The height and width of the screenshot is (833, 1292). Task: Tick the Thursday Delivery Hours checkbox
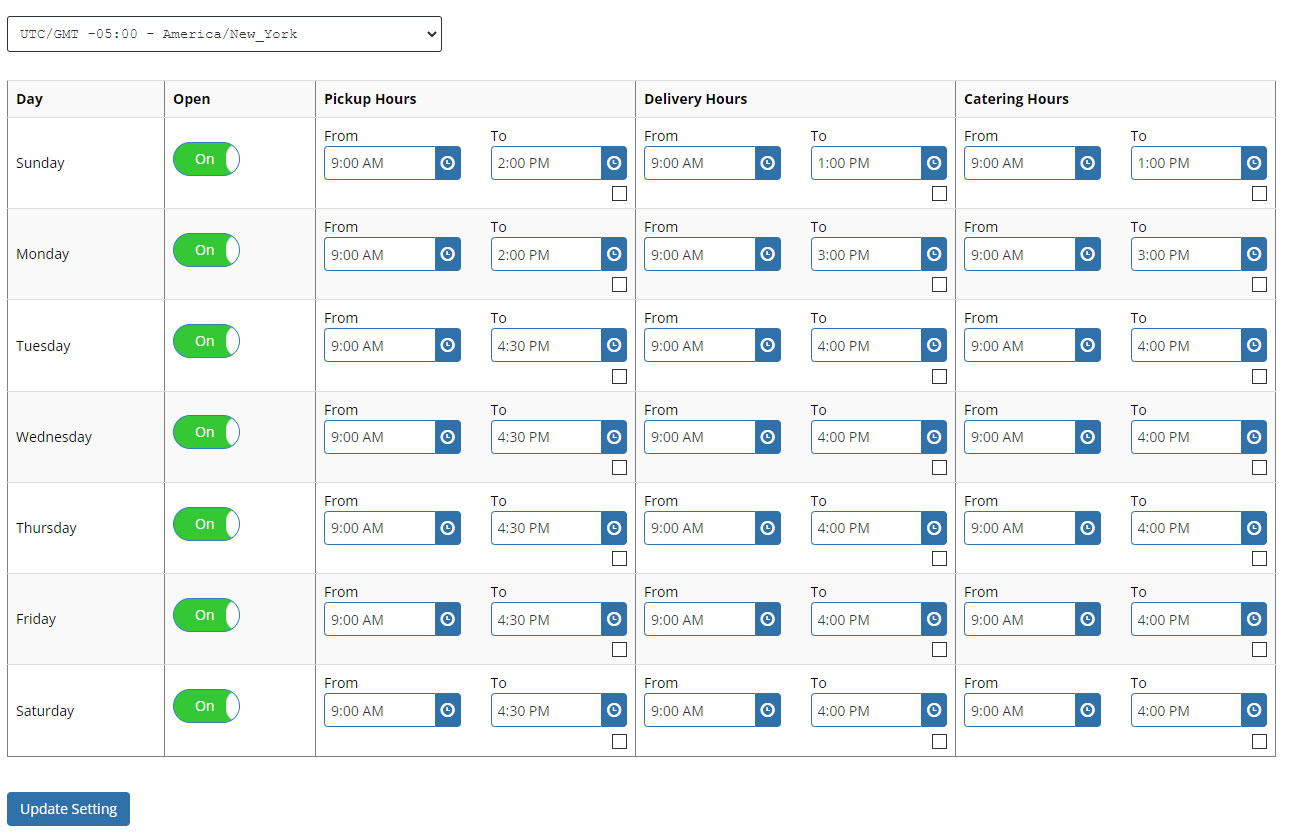[939, 559]
